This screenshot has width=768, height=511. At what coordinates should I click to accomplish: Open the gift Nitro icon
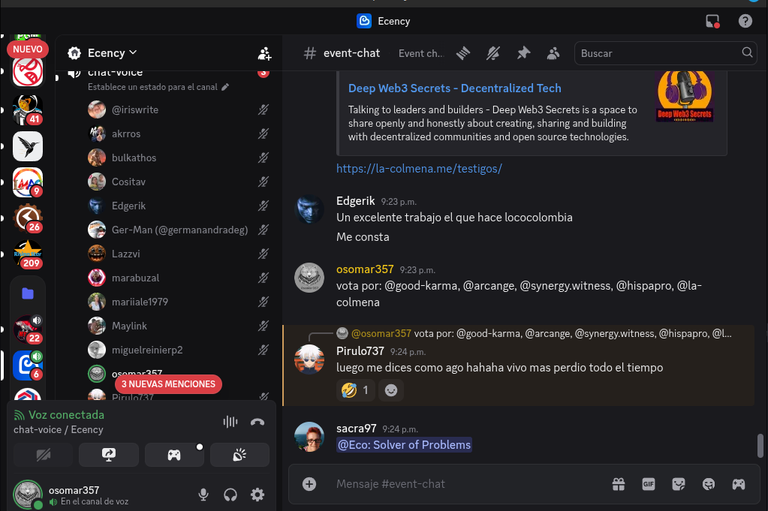click(619, 484)
